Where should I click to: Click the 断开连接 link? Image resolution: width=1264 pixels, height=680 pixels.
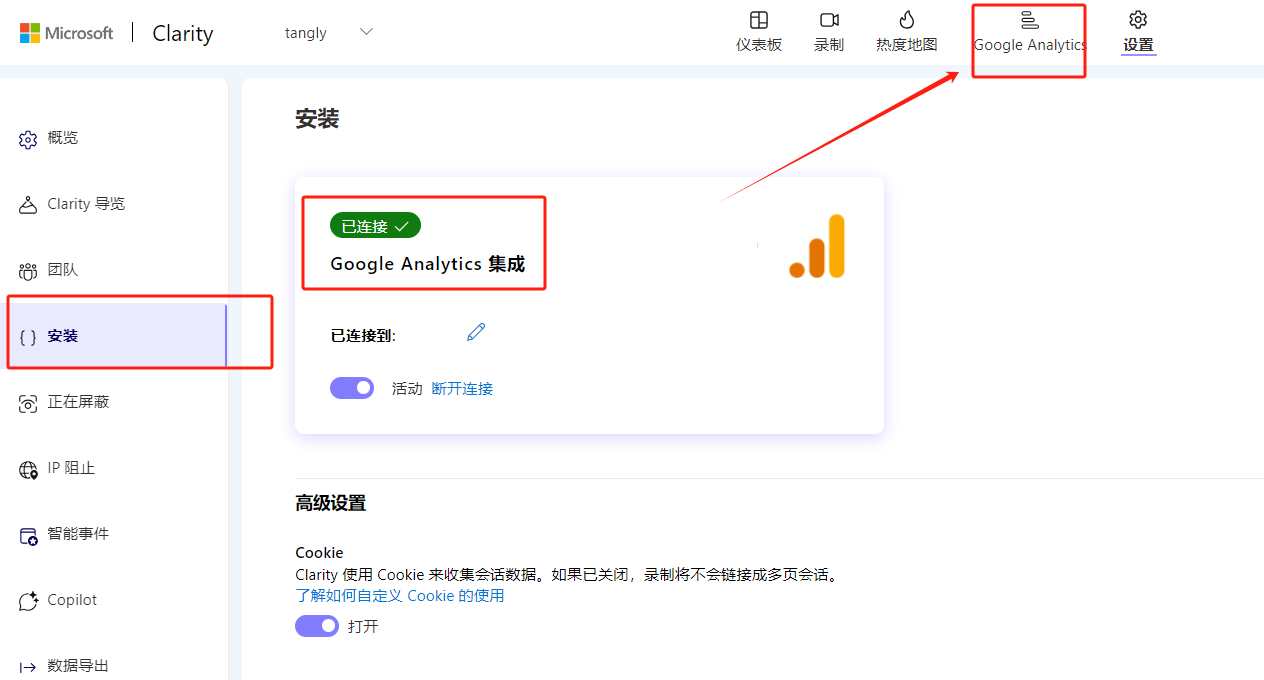click(462, 389)
